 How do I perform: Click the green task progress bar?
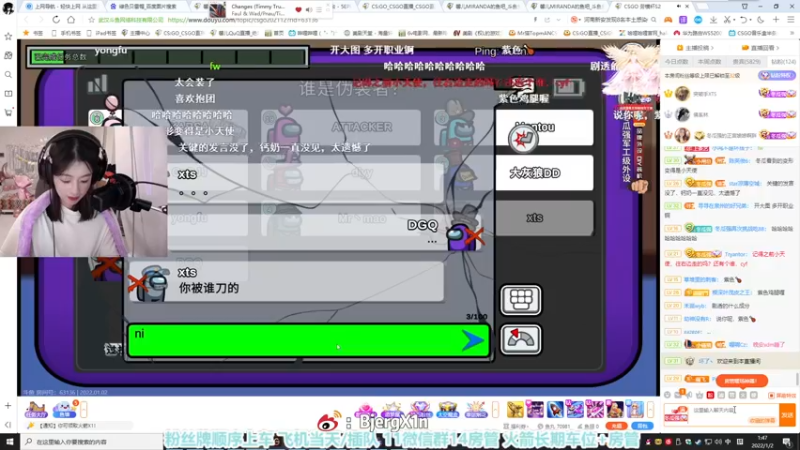(x=168, y=57)
